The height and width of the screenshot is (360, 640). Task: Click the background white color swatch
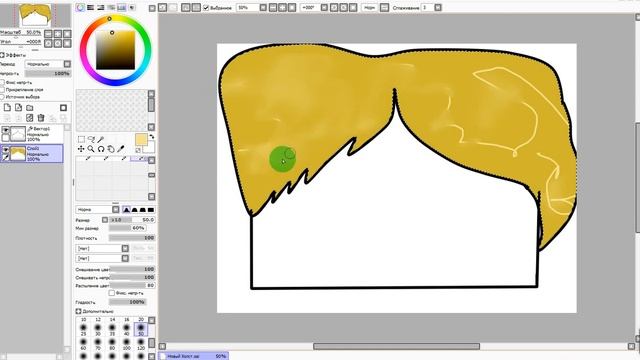[x=150, y=147]
